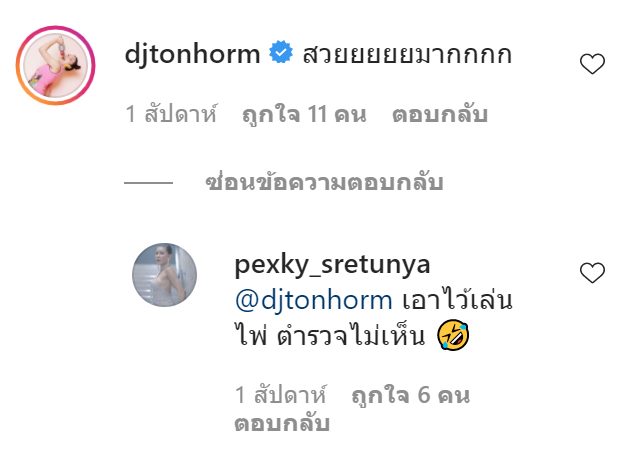
Task: Open djtonhorm's story from the ringed avatar
Action: [x=55, y=65]
